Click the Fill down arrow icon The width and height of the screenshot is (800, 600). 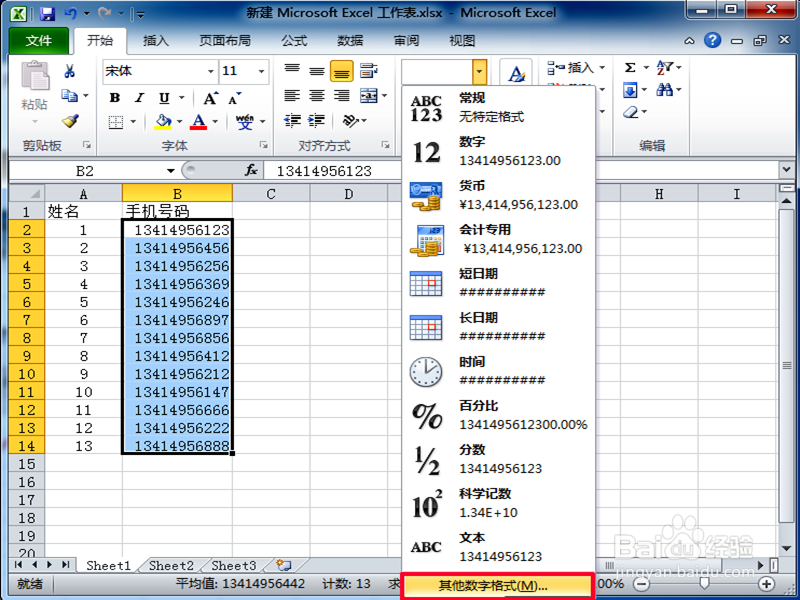click(x=631, y=91)
